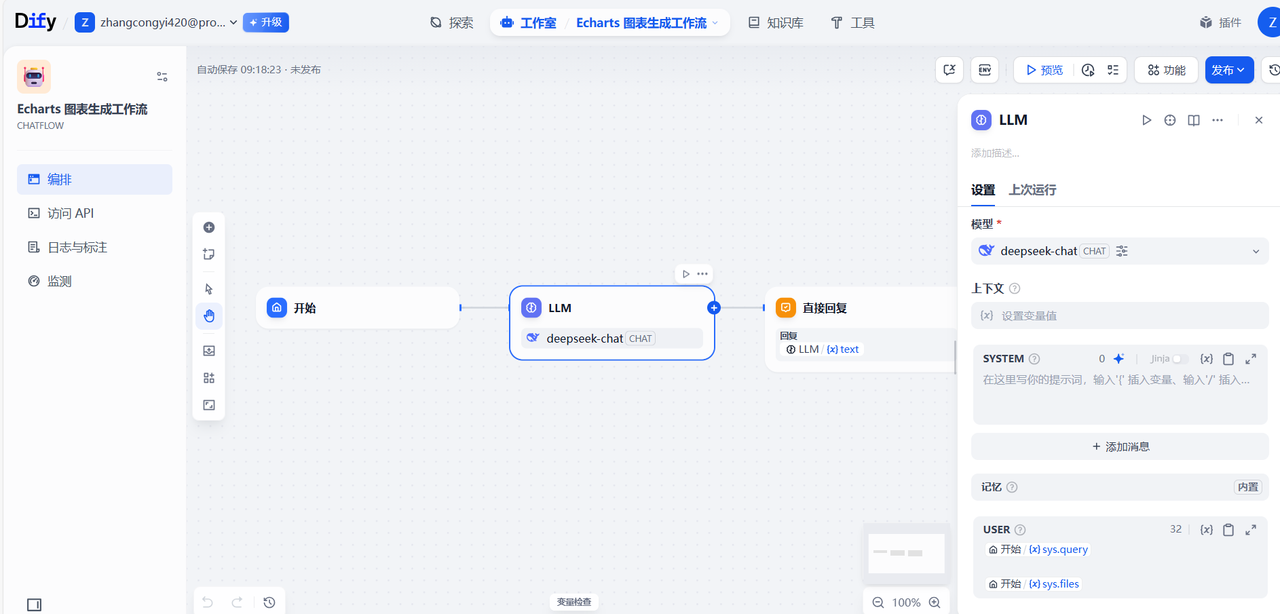Click the Echarts app robot avatar
Image resolution: width=1280 pixels, height=614 pixels.
tap(34, 76)
